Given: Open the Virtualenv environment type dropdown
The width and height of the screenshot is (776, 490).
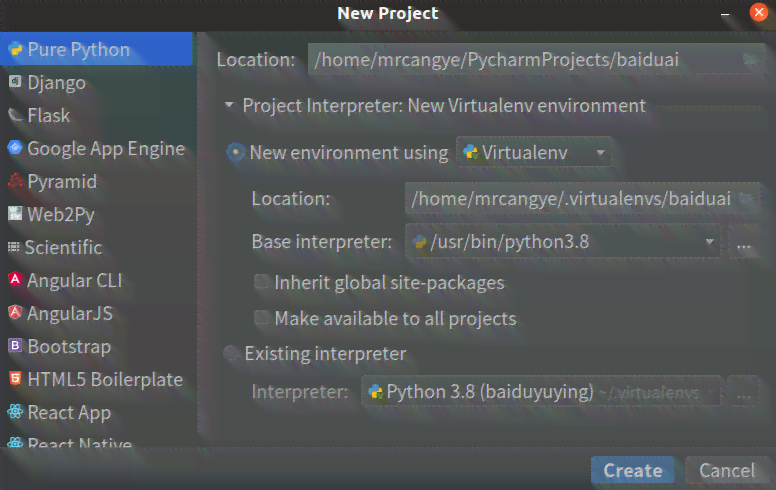Looking at the screenshot, I should pos(534,152).
